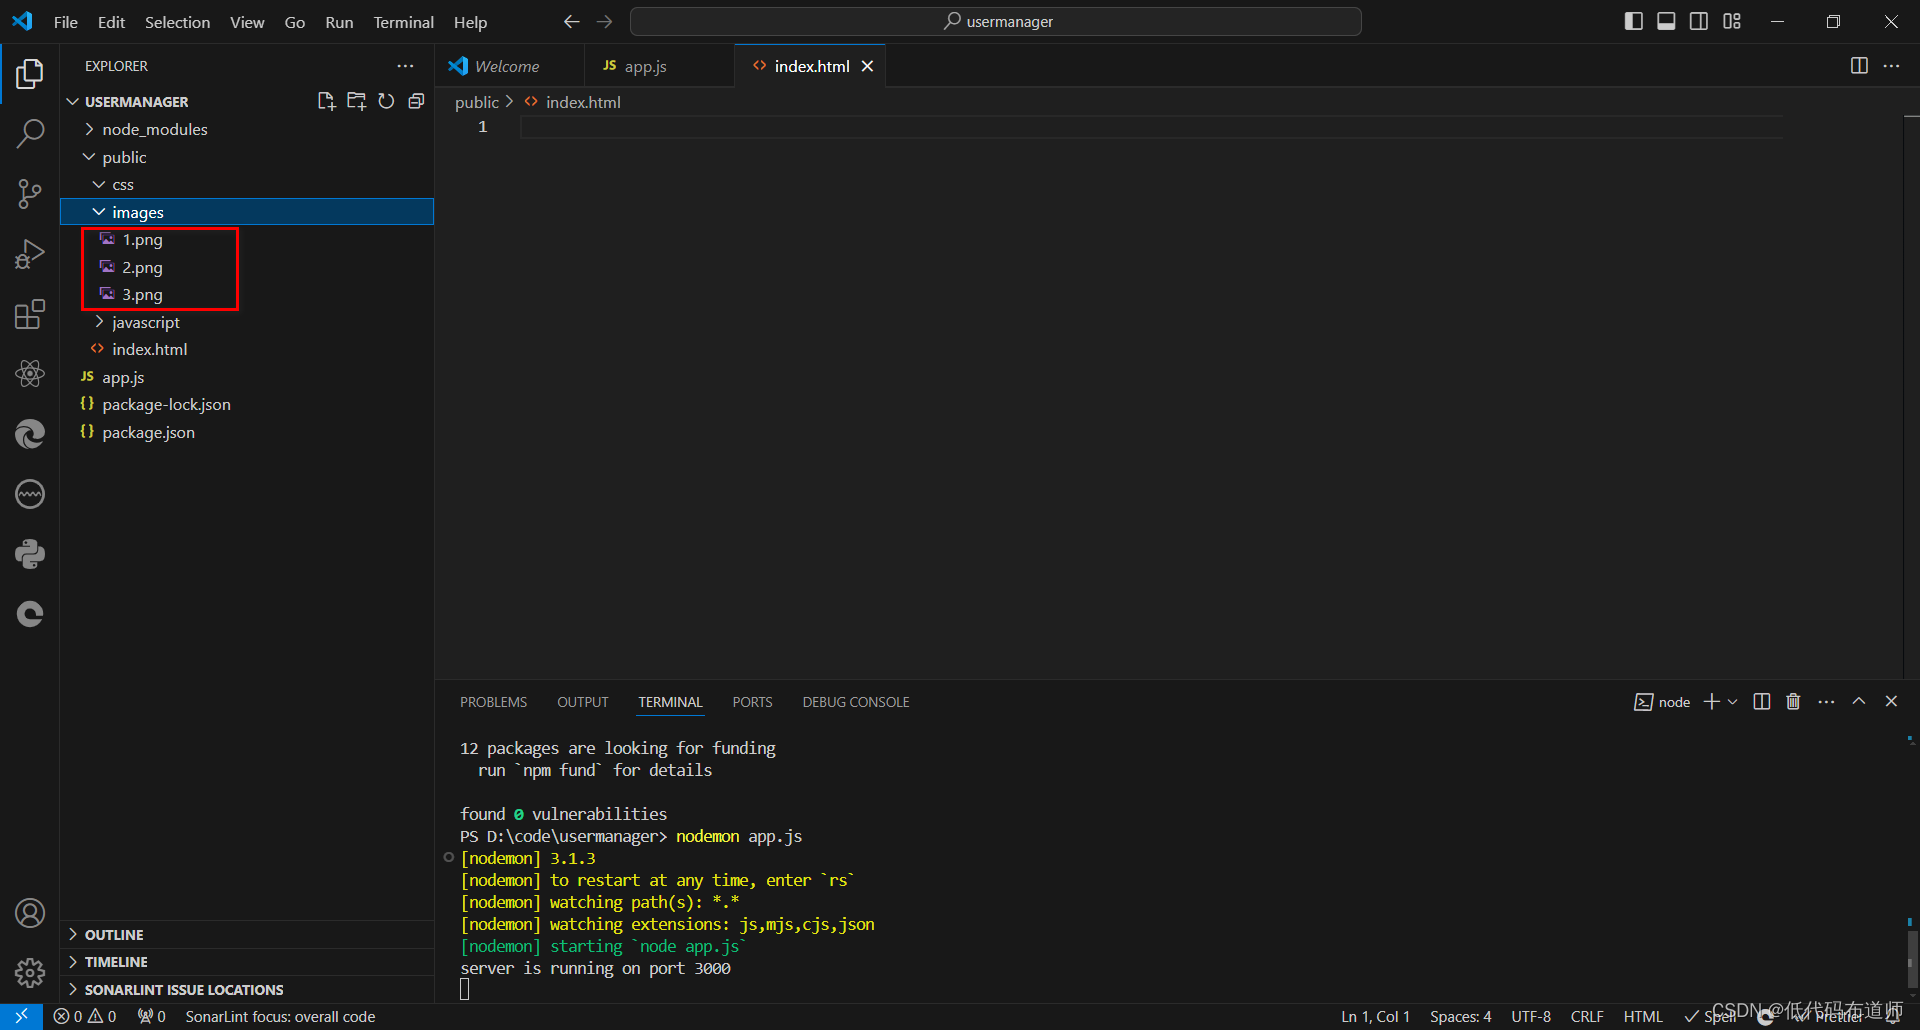This screenshot has height=1030, width=1920.
Task: Go back in navigation history
Action: coord(571,21)
